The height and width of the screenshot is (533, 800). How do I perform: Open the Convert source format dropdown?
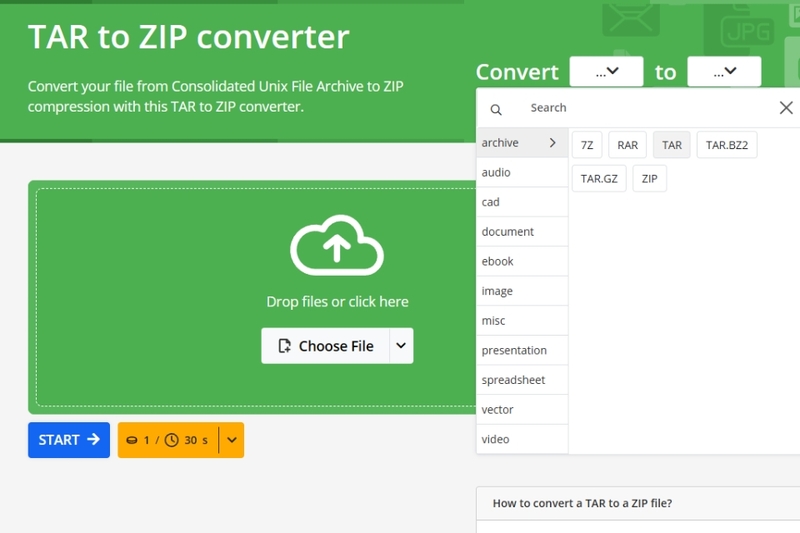click(606, 71)
